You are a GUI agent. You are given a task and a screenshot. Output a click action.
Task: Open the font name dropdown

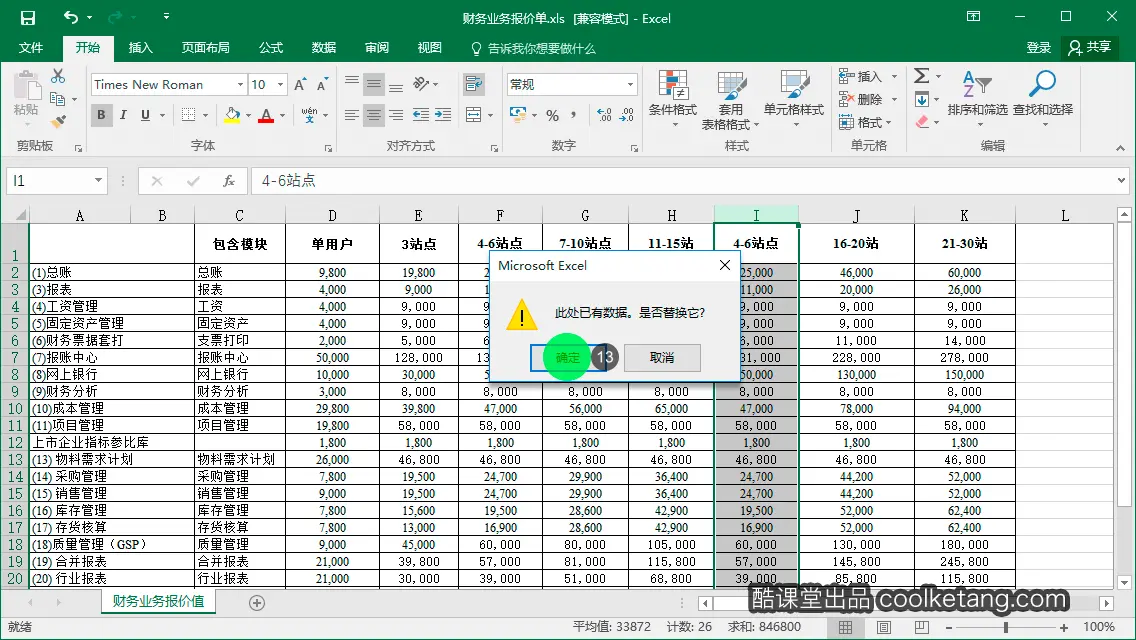click(x=241, y=85)
